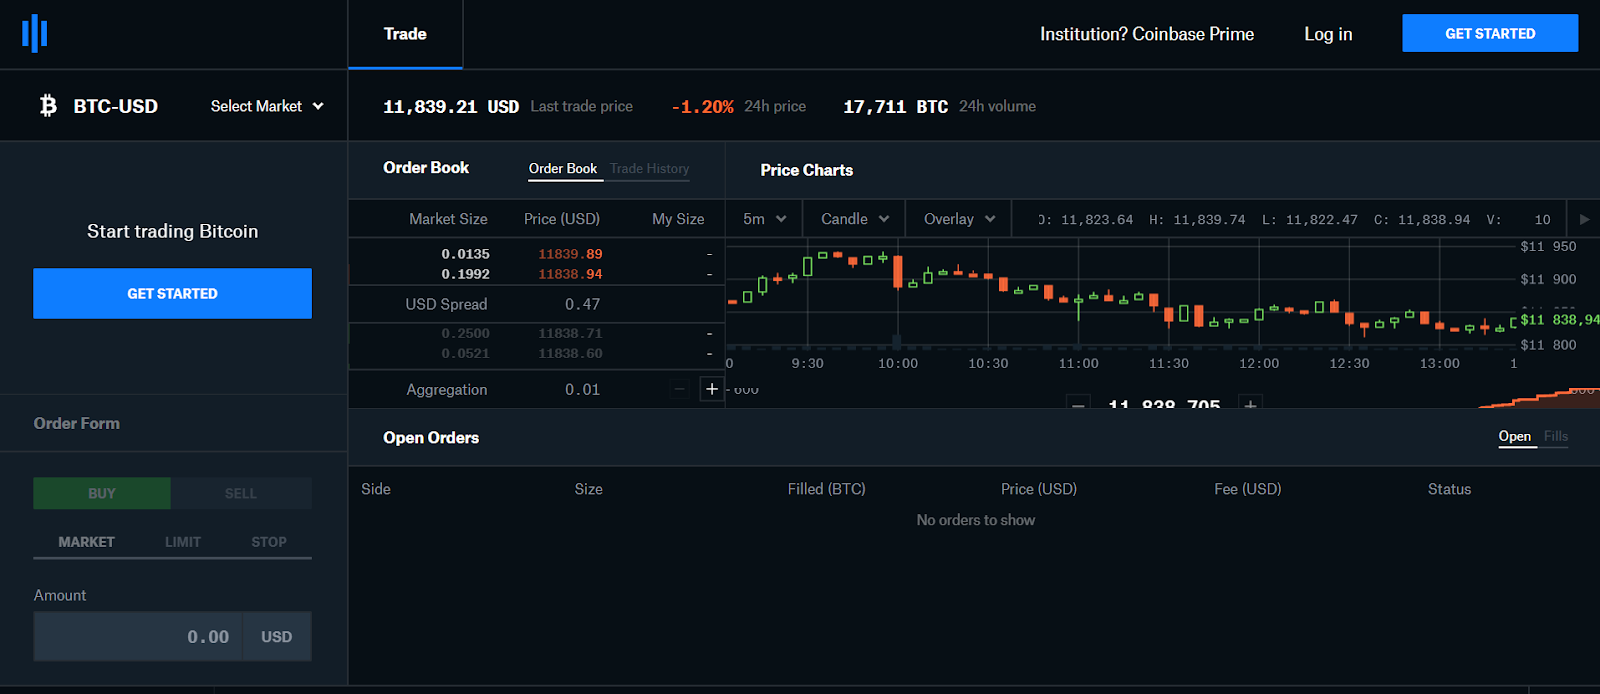Click the Aggregation value 0.01
This screenshot has height=694, width=1600.
click(583, 390)
